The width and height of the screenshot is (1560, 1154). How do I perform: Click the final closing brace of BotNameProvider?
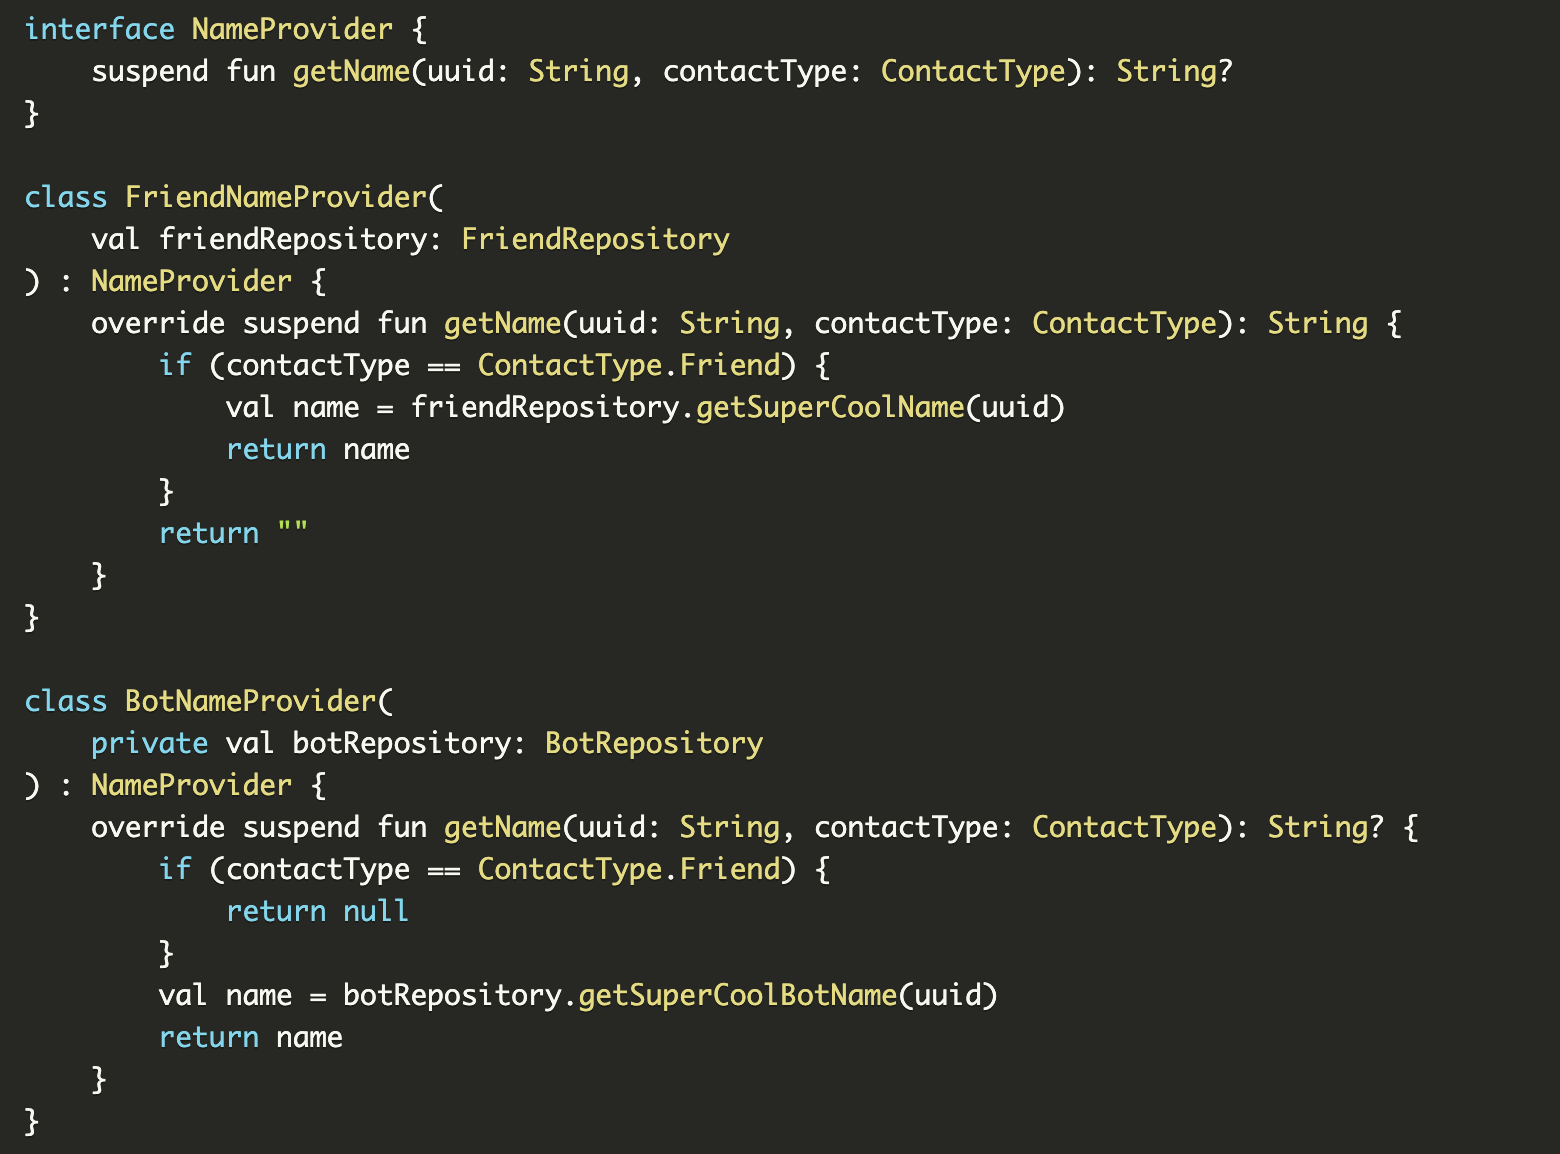[x=30, y=1121]
